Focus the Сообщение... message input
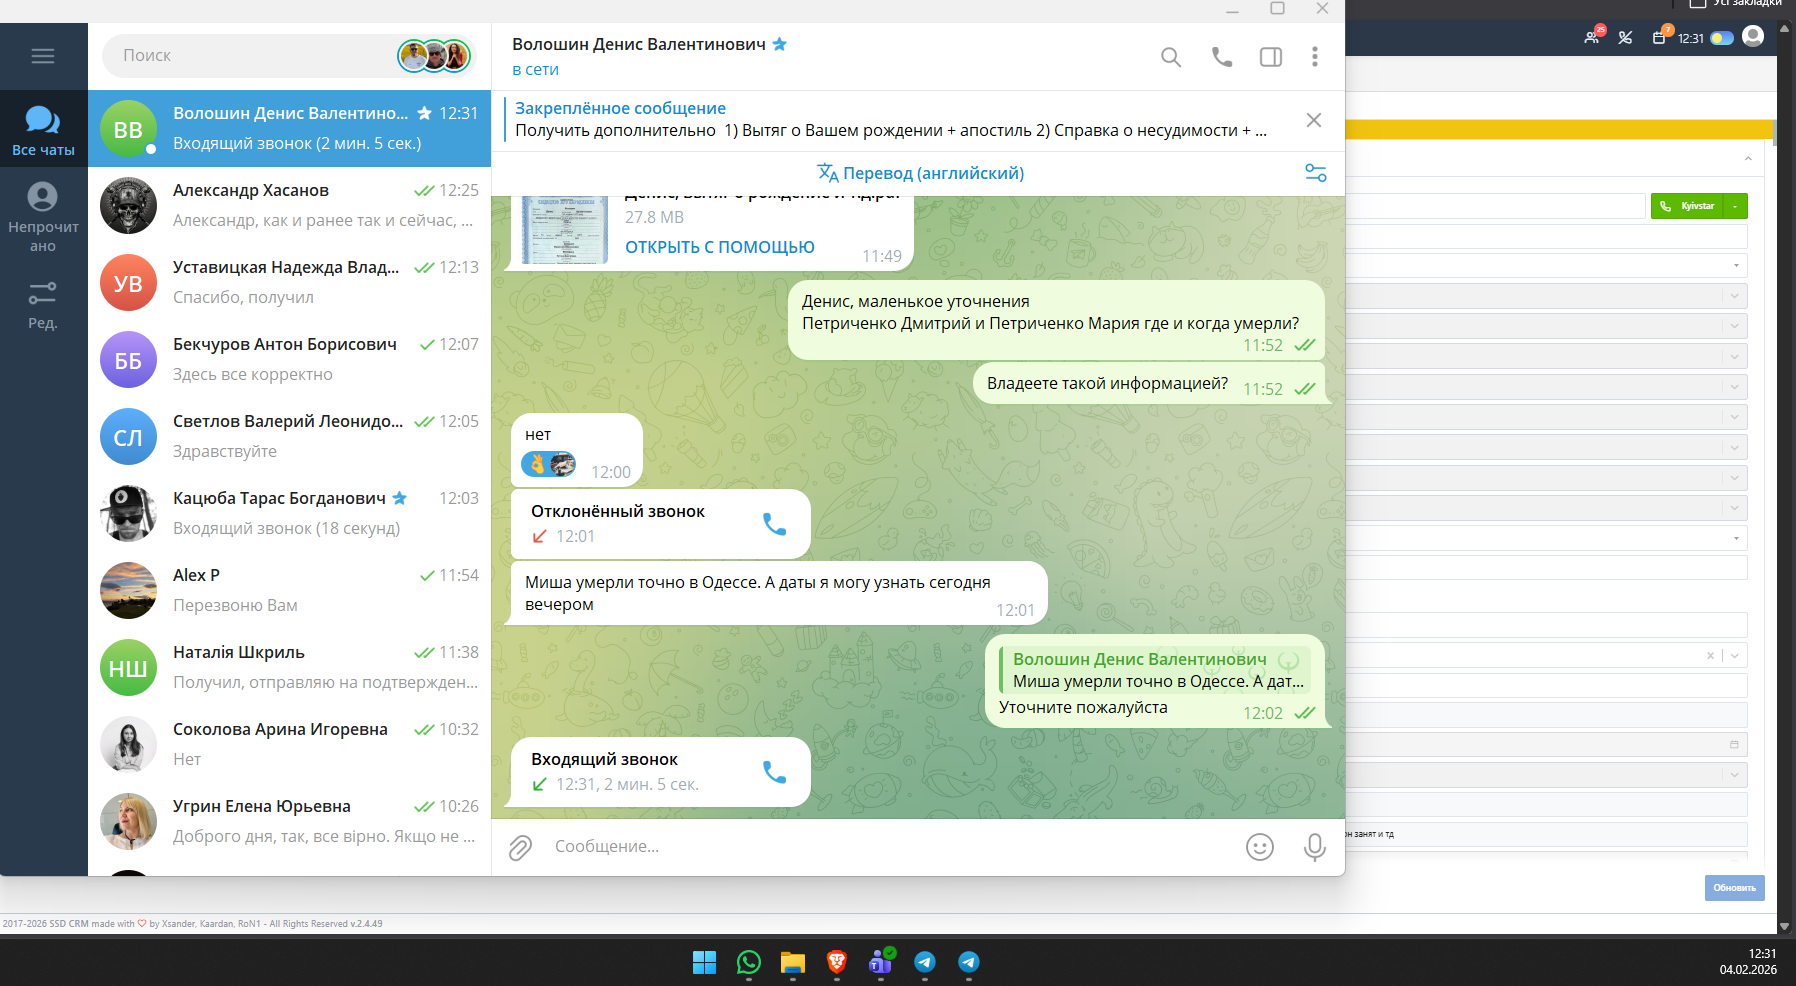This screenshot has height=986, width=1796. (890, 847)
